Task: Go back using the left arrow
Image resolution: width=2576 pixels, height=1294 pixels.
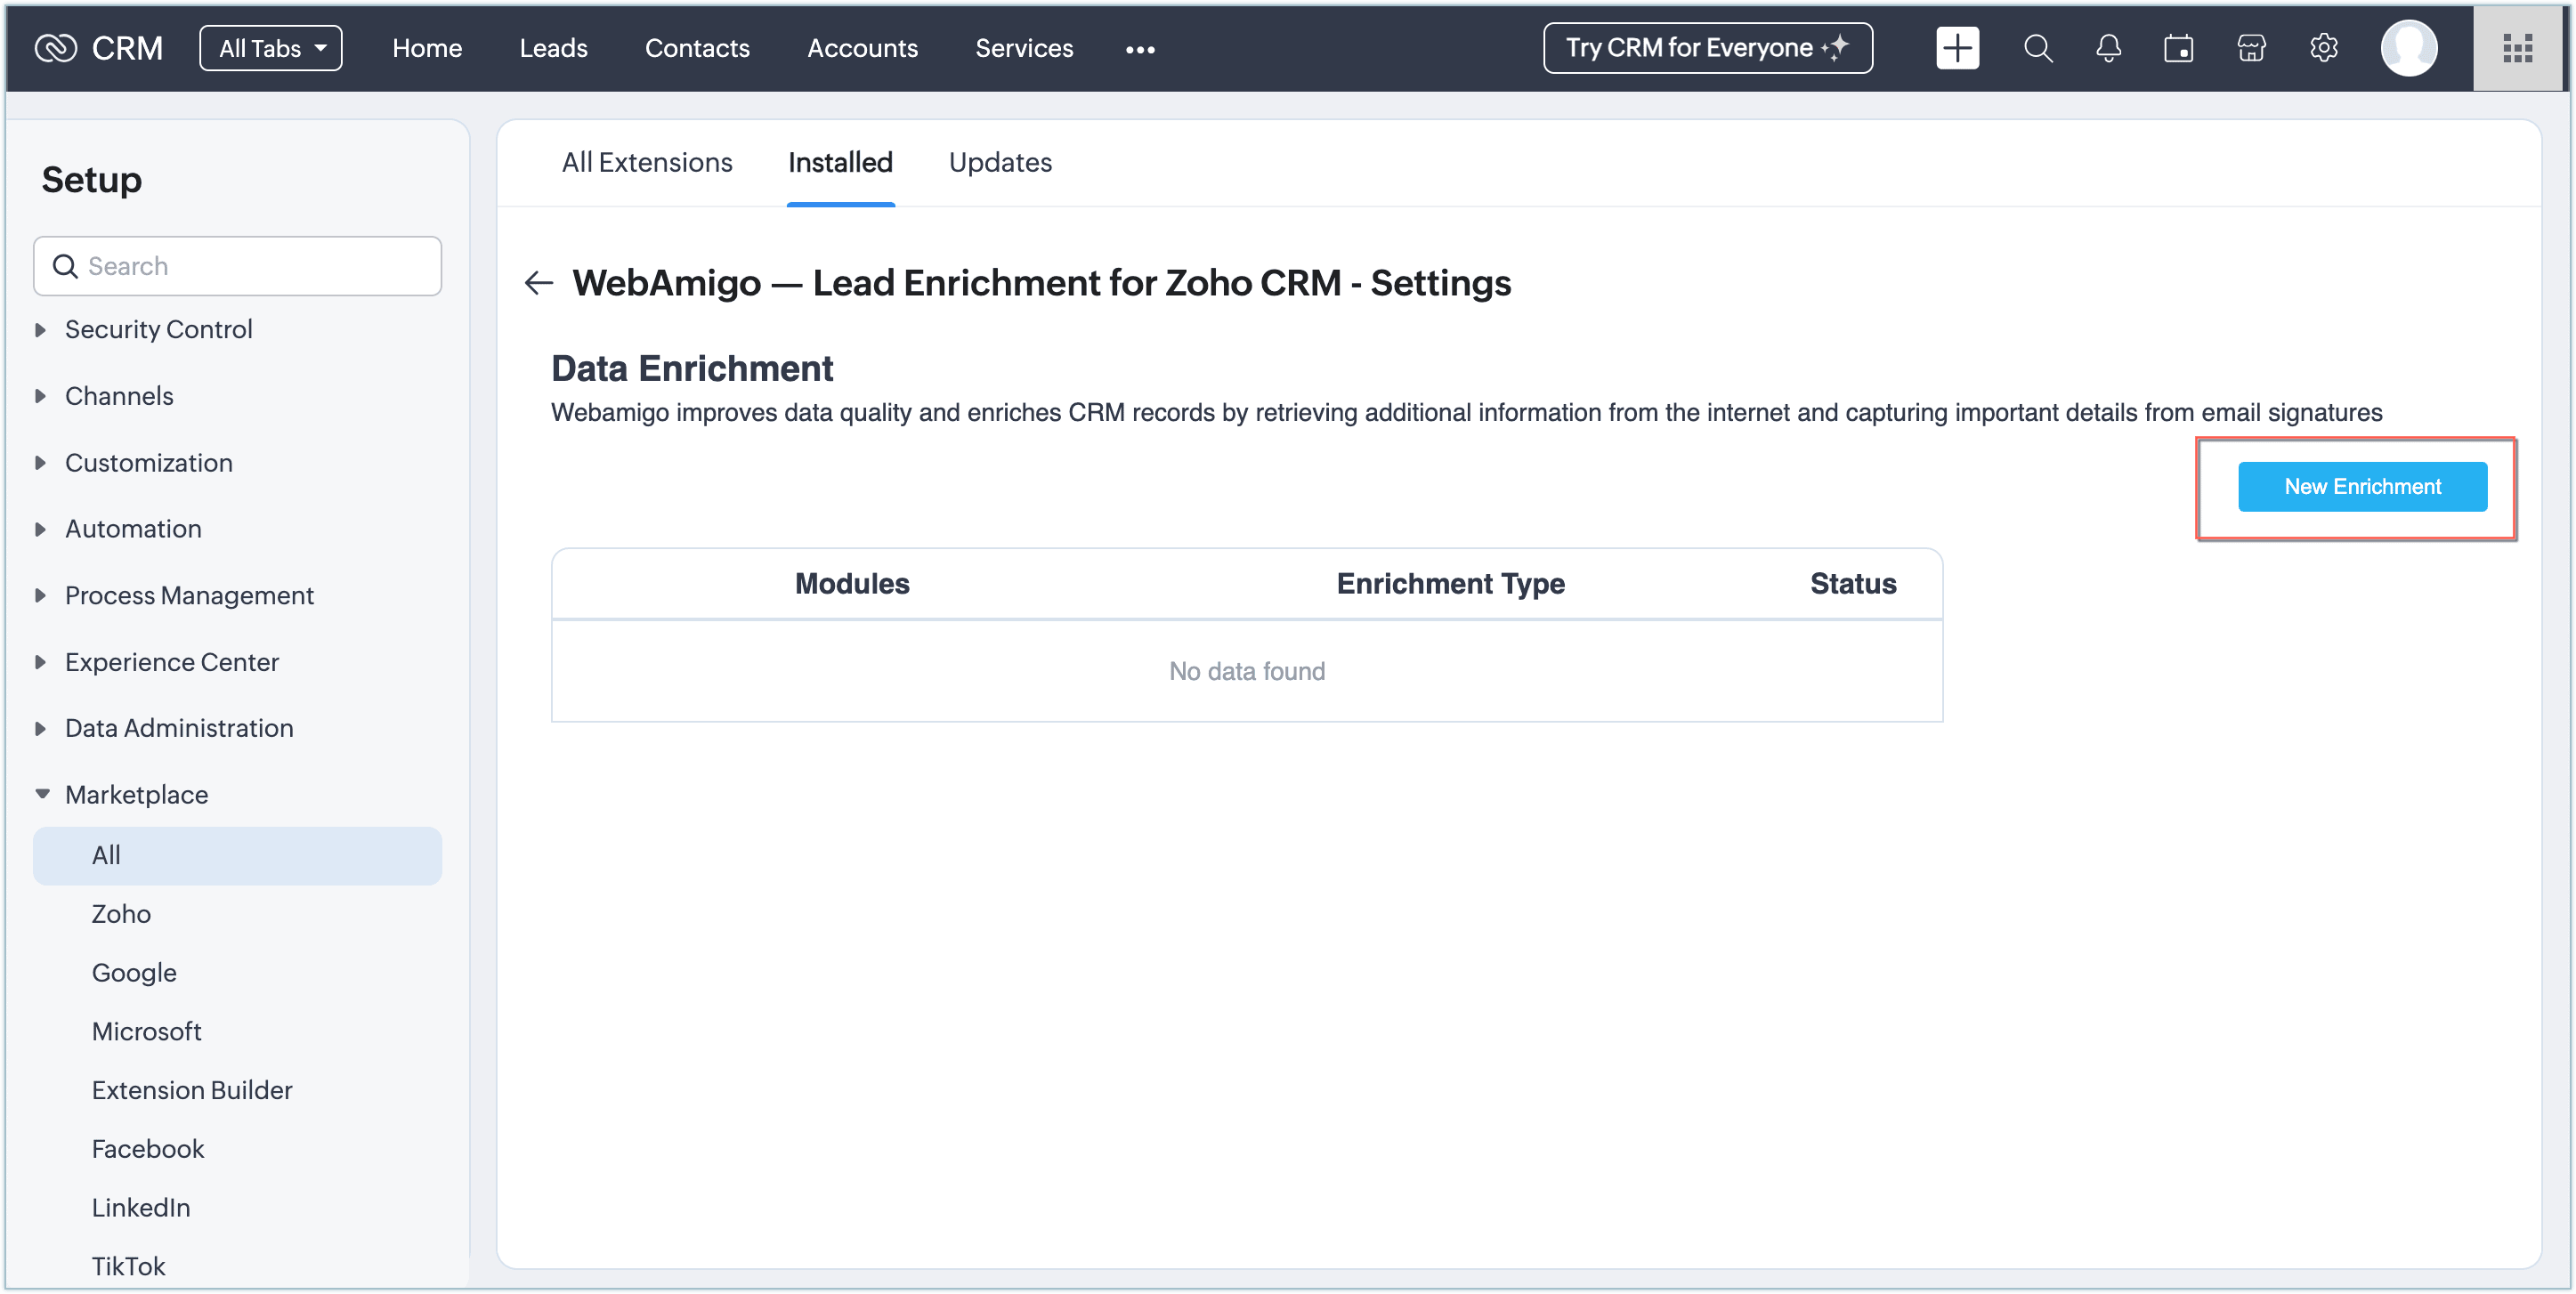Action: click(x=538, y=283)
